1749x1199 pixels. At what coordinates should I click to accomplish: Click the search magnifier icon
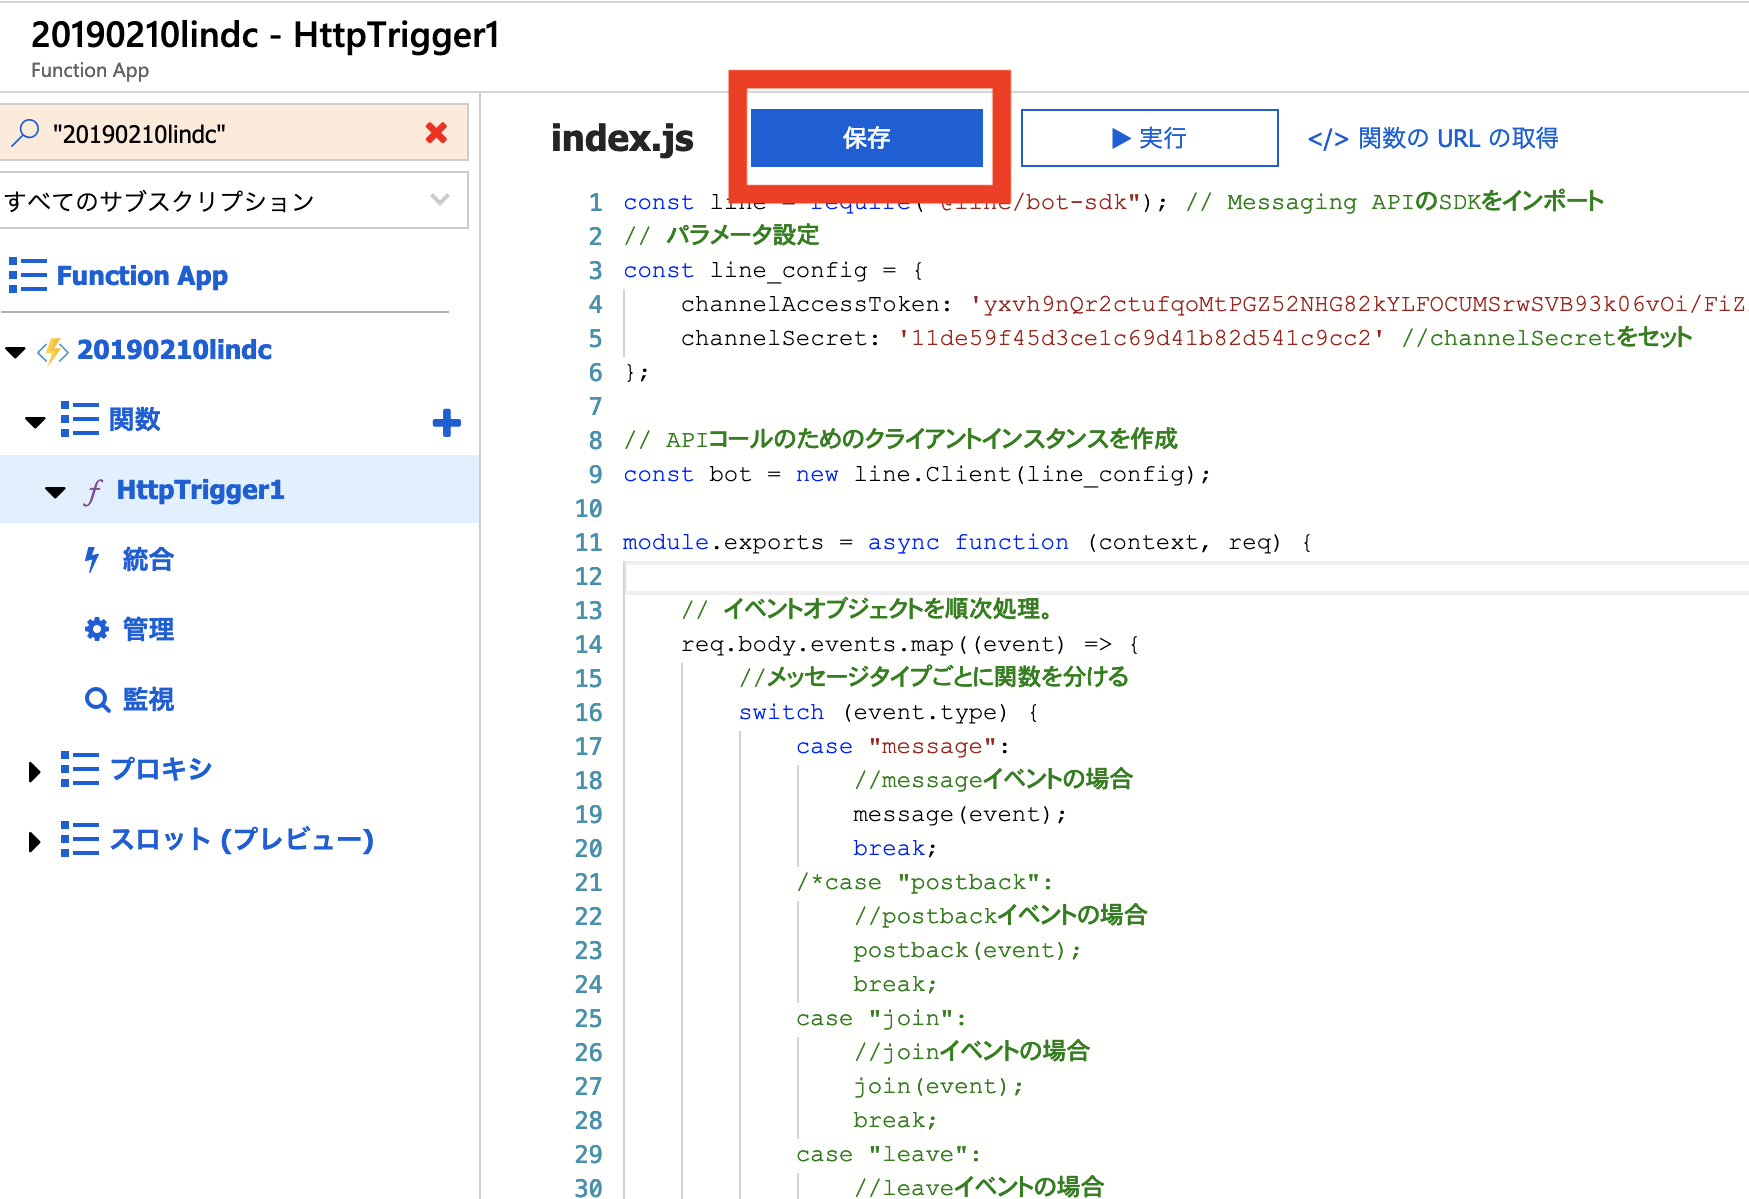(x=25, y=133)
